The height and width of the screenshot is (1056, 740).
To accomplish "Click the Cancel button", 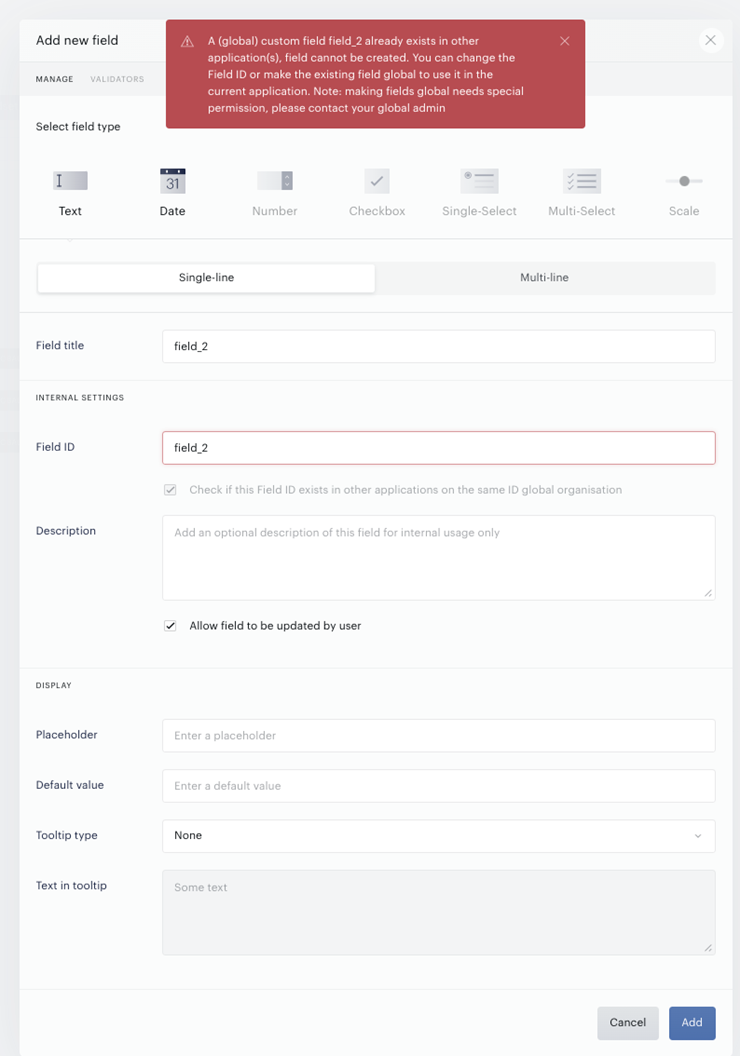I will coord(628,1022).
